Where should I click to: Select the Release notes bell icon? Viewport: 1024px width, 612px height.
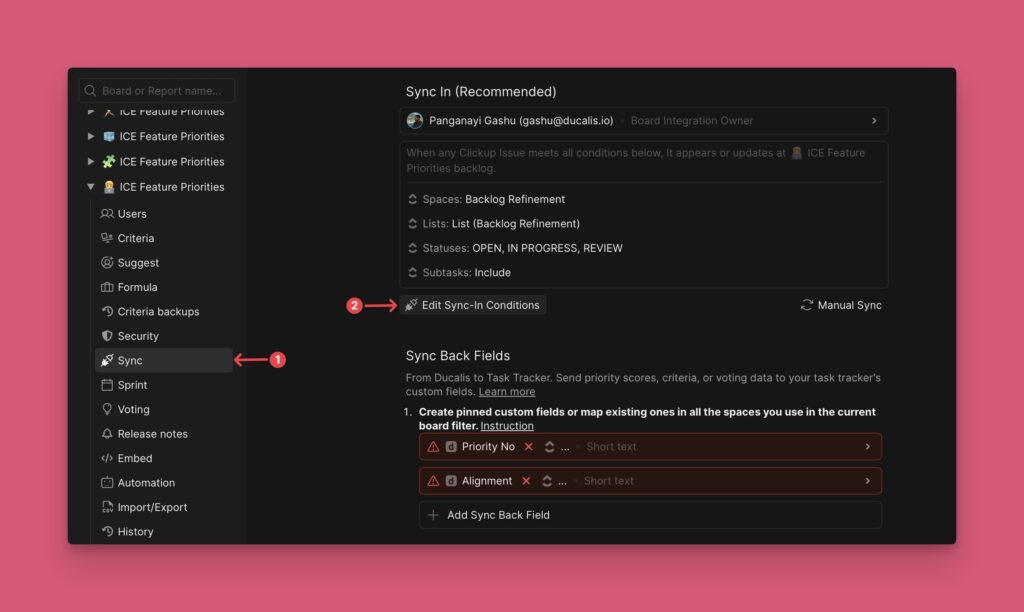pos(105,433)
